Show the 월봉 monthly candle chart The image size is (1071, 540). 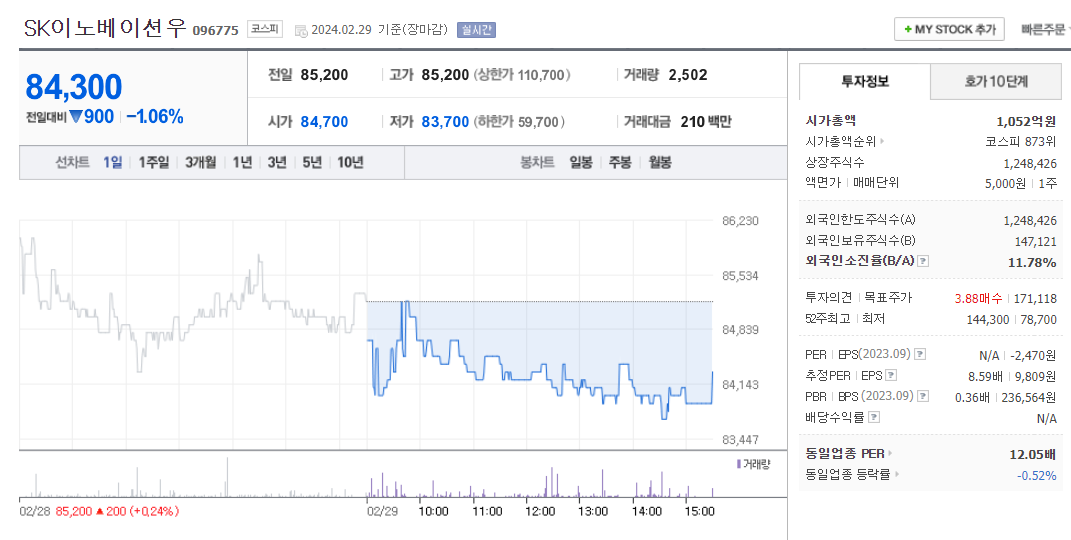tap(660, 162)
